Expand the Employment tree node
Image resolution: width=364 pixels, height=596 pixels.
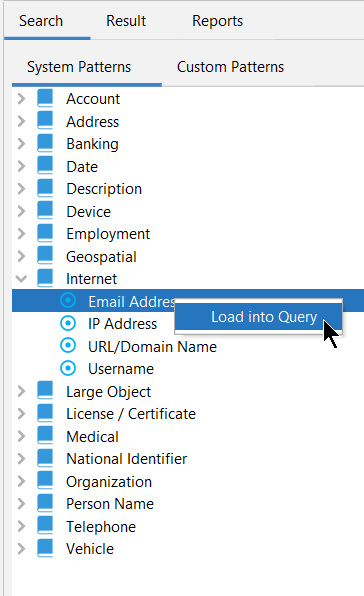coord(22,233)
